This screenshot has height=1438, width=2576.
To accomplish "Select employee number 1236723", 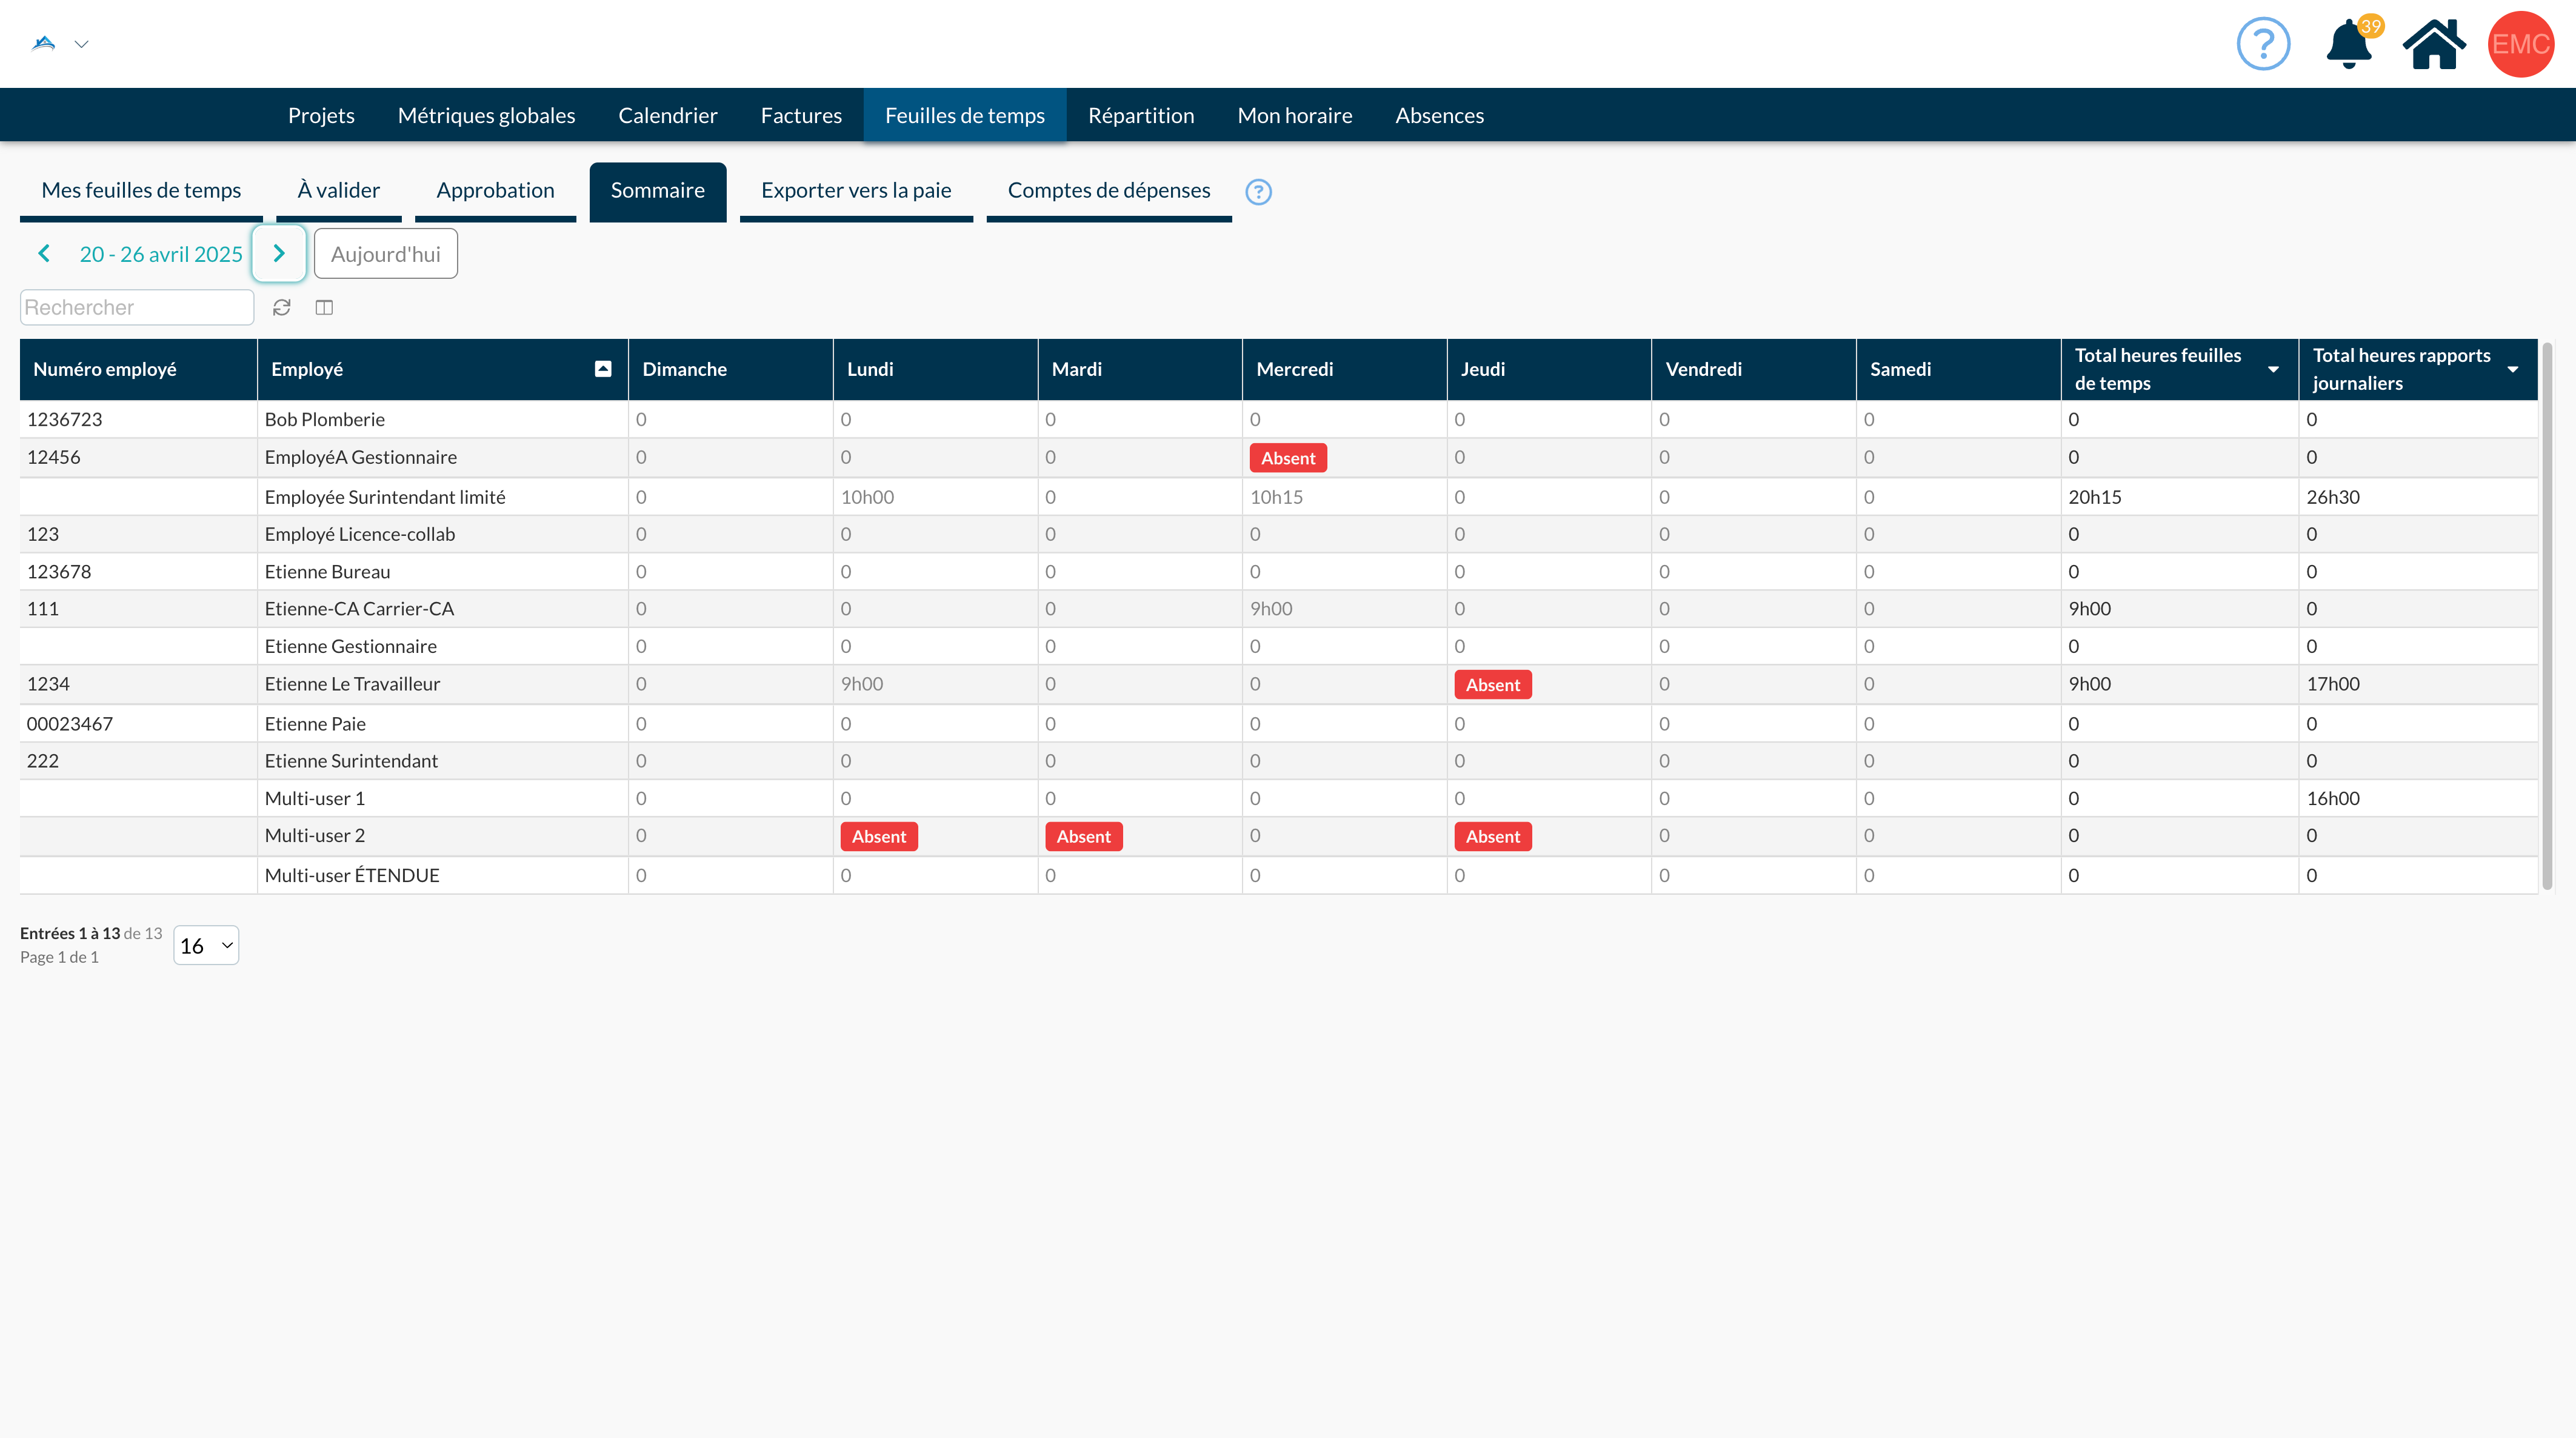I will 65,420.
